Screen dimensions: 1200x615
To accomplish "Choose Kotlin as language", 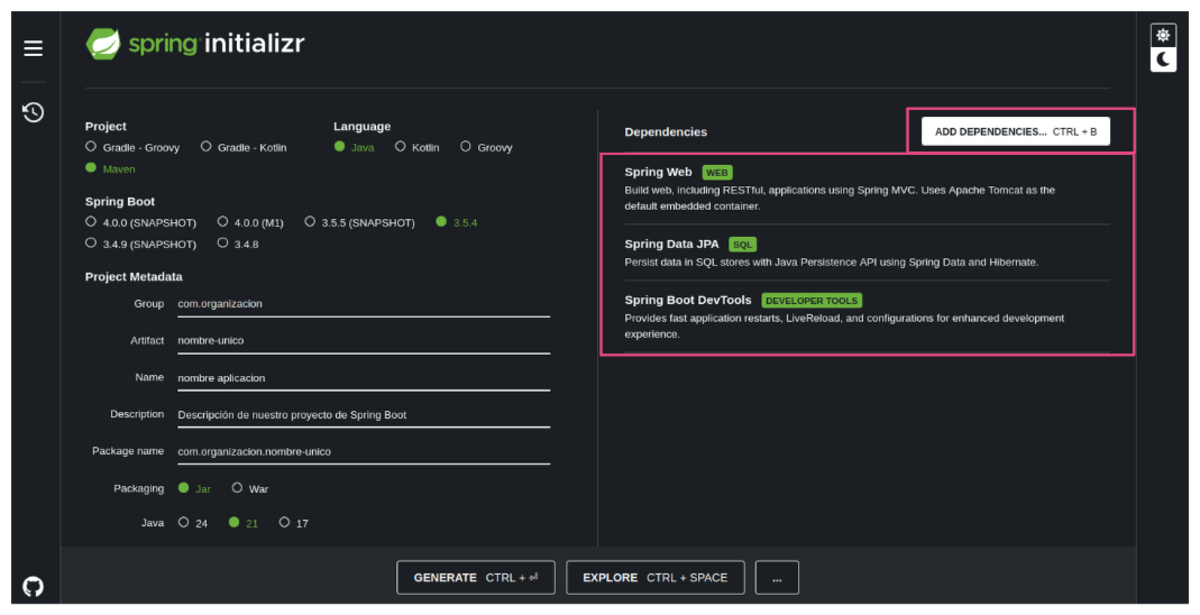I will 417,147.
